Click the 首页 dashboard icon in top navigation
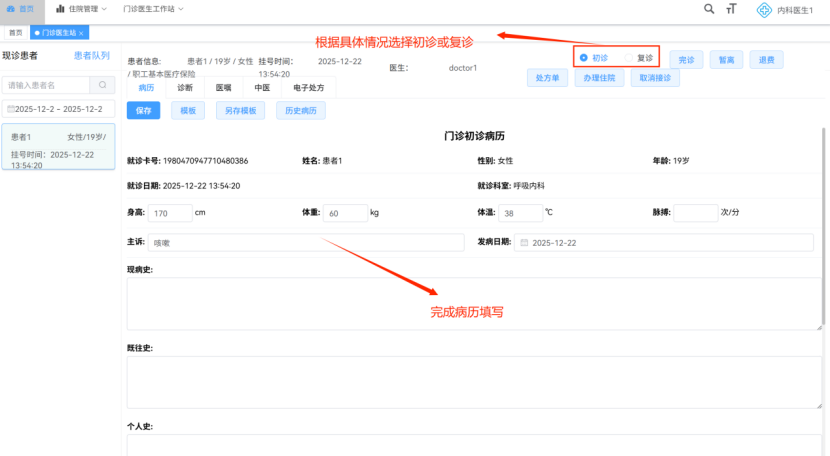The height and width of the screenshot is (456, 830). click(12, 8)
